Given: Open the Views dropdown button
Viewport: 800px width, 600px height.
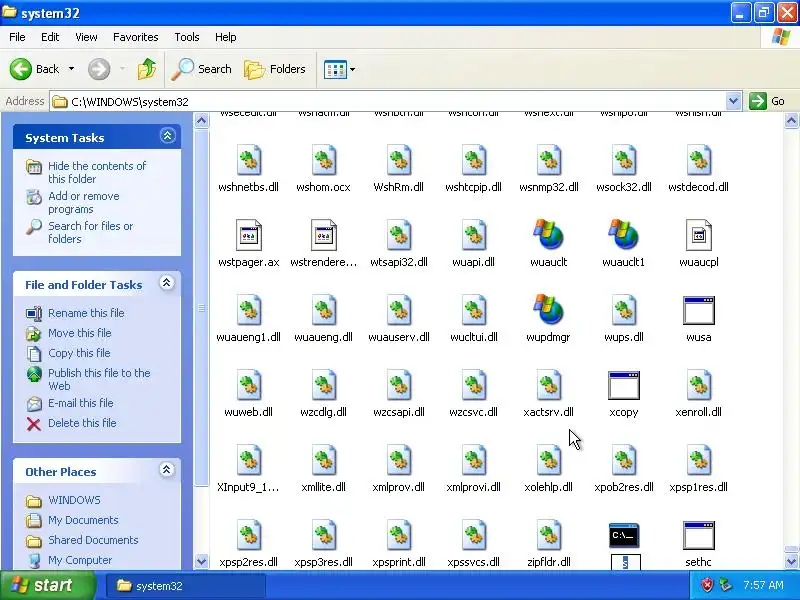Looking at the screenshot, I should point(339,69).
